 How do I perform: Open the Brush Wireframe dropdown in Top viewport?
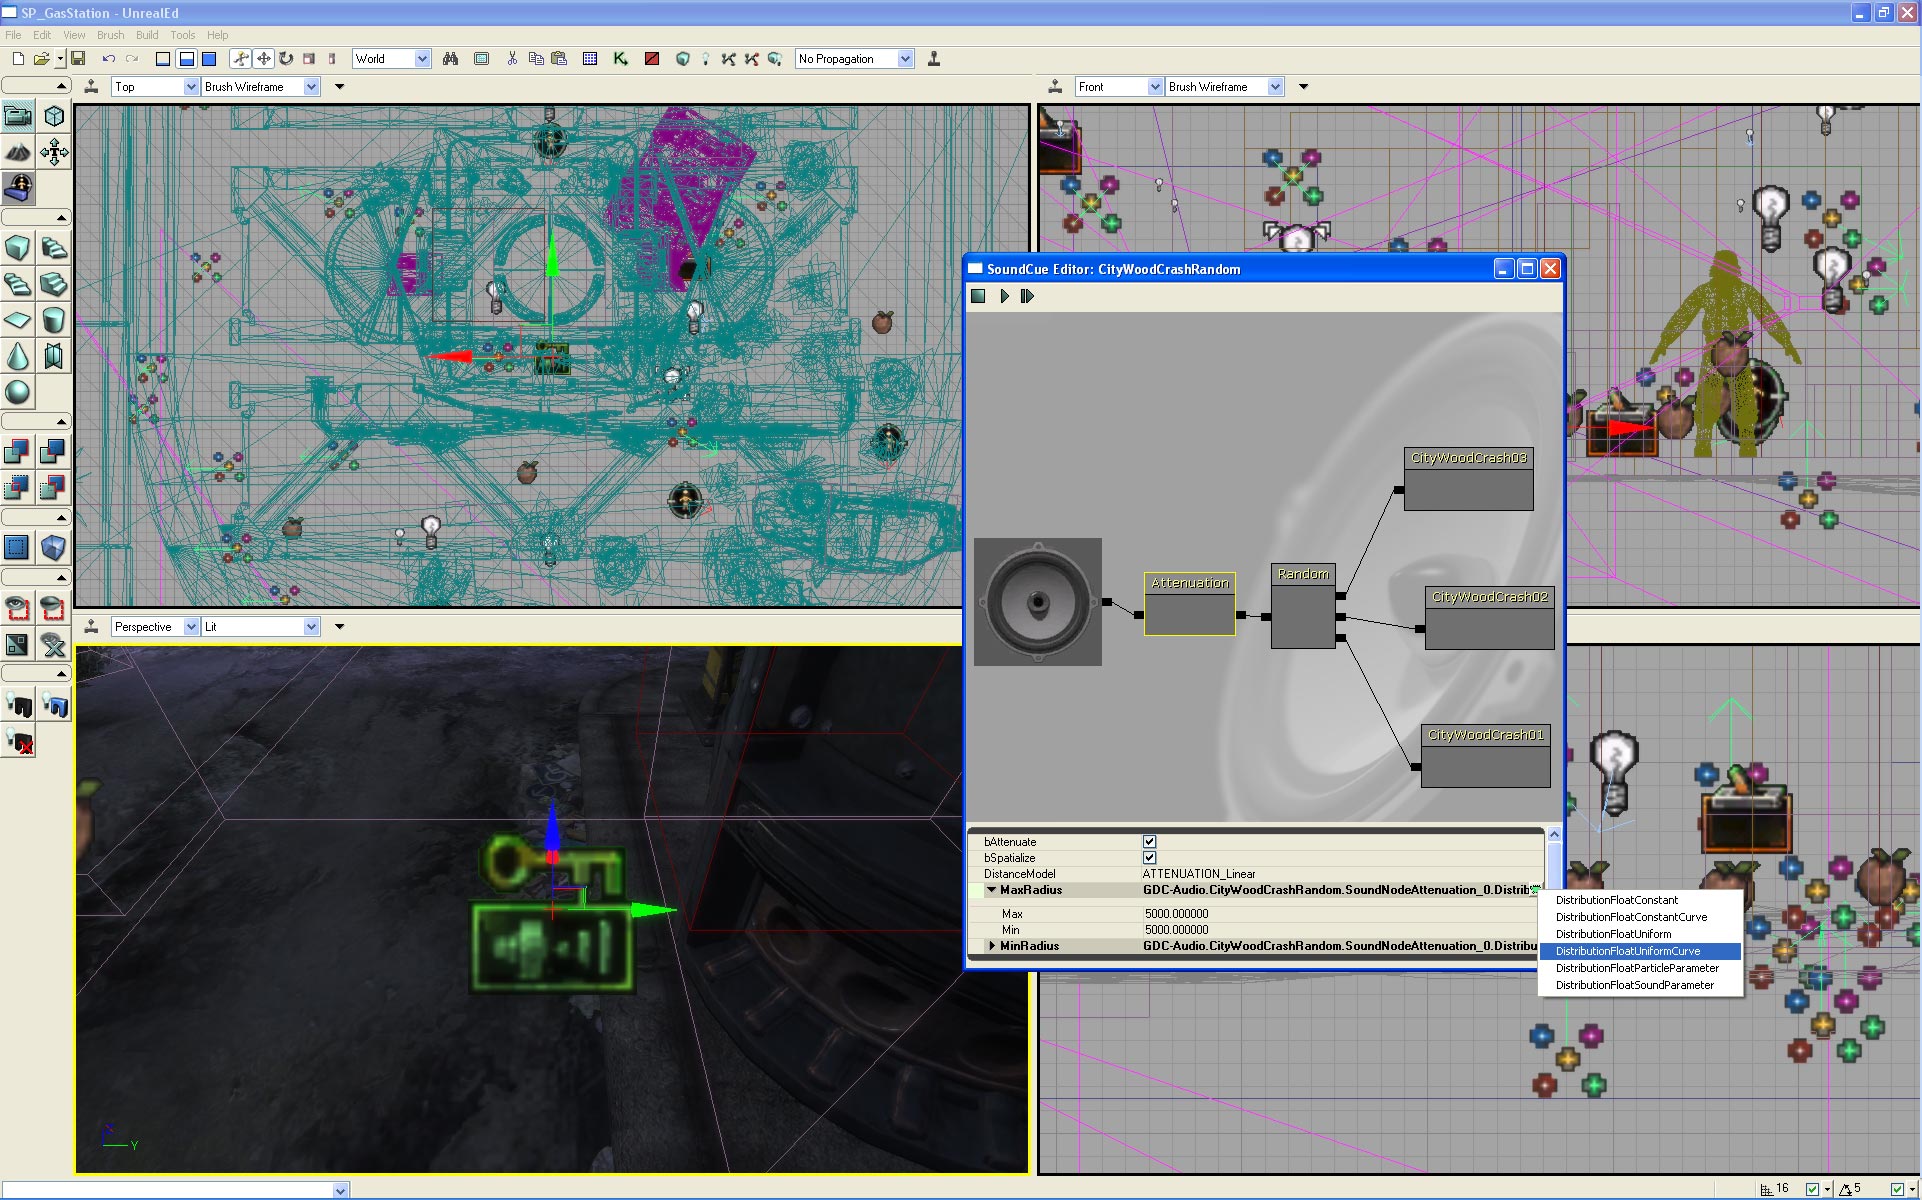(x=311, y=87)
